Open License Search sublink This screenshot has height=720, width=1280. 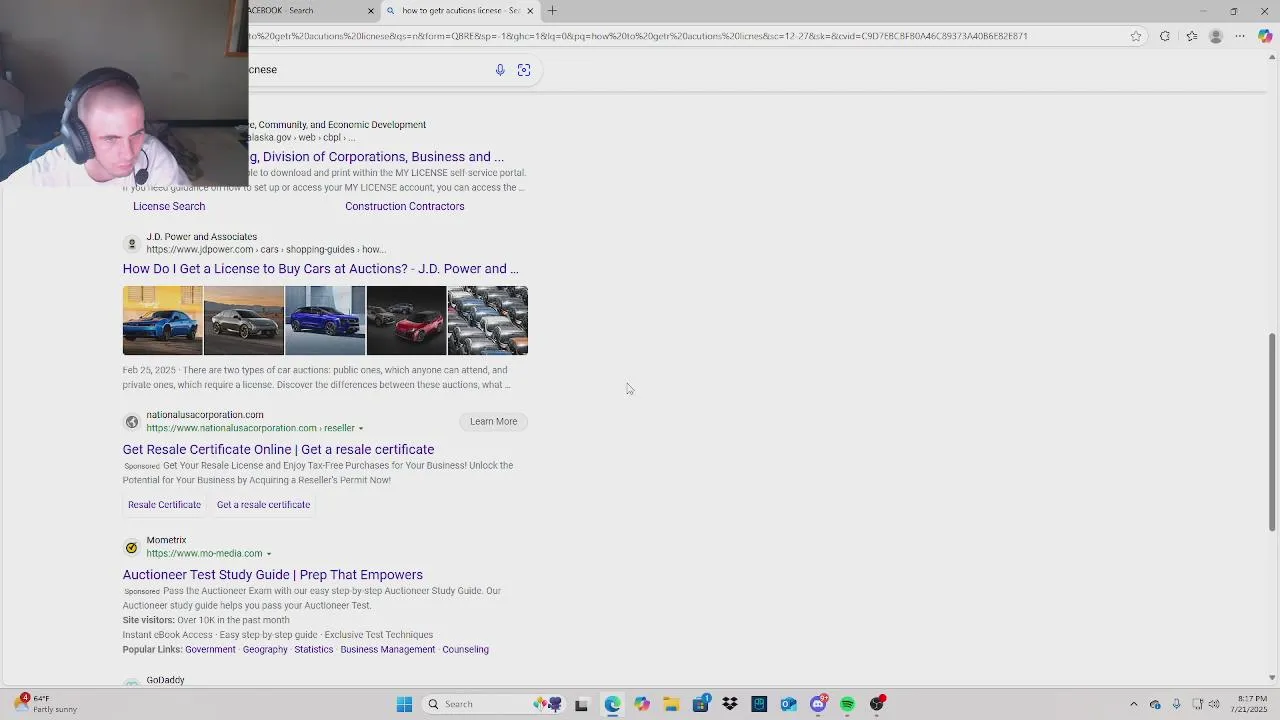169,206
